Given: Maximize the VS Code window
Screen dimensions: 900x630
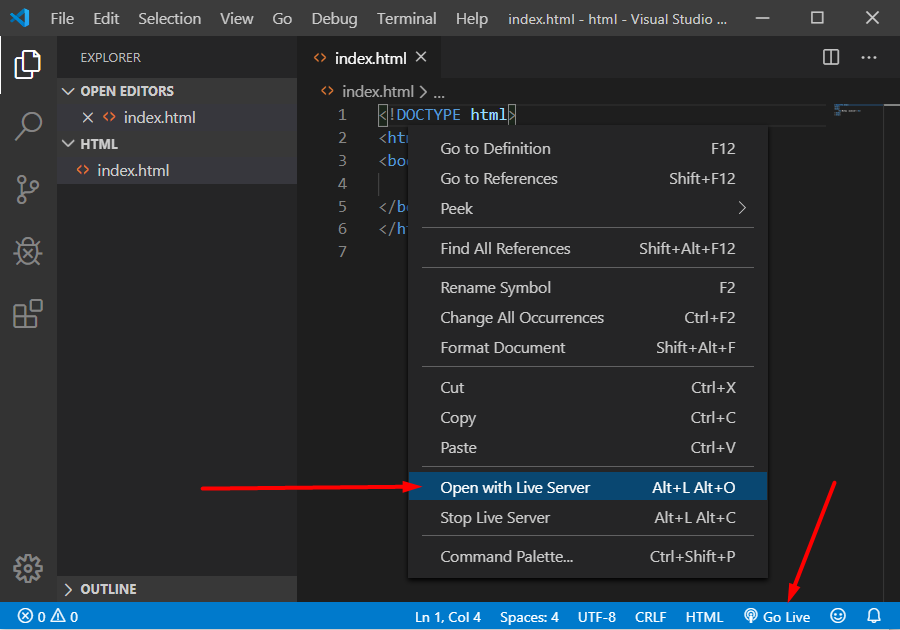Looking at the screenshot, I should pos(817,18).
